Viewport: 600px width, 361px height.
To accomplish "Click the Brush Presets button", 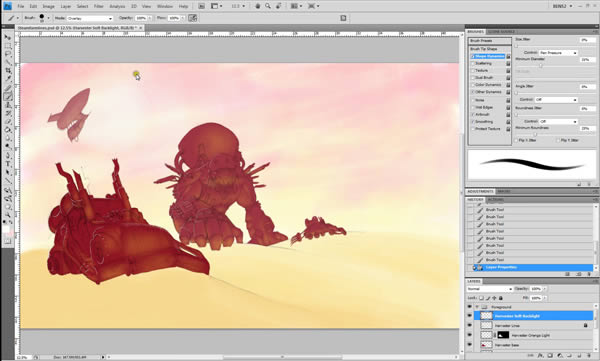I will (490, 41).
